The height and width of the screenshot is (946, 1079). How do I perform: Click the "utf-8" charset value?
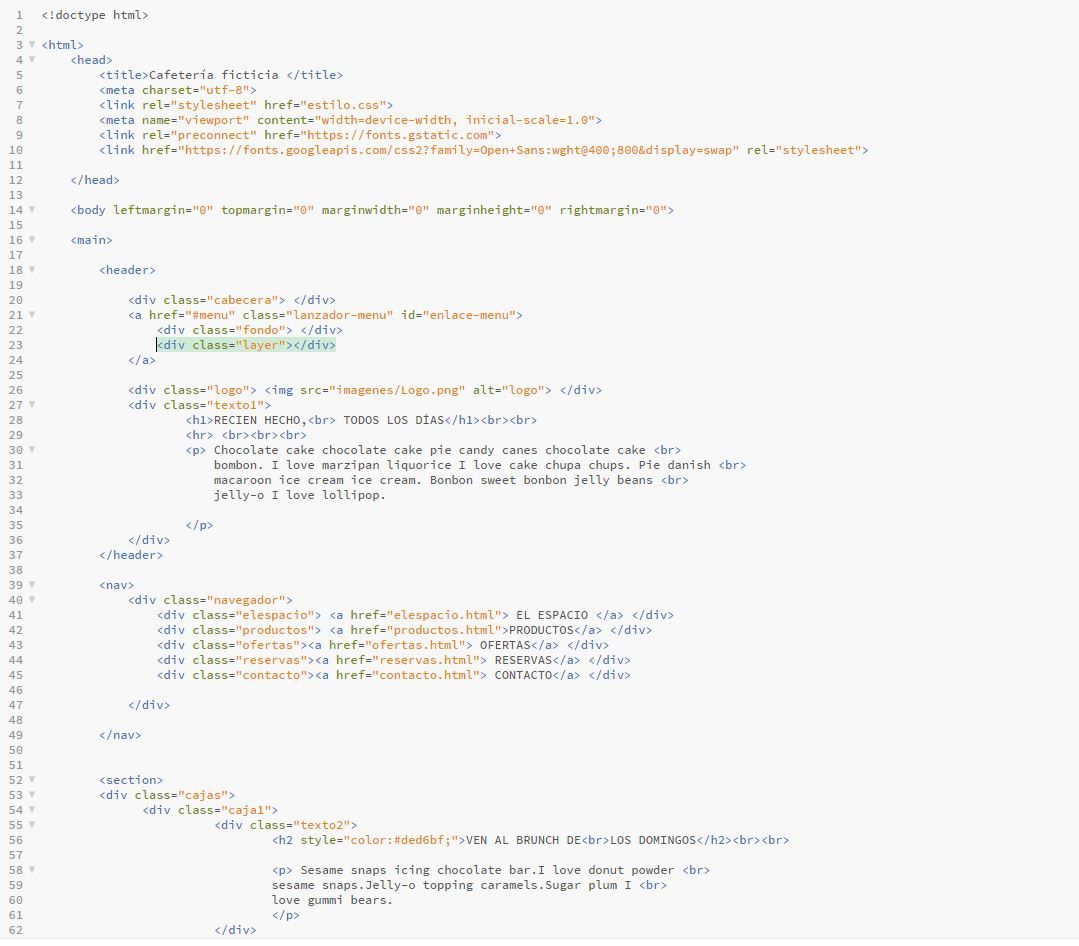pyautogui.click(x=224, y=90)
